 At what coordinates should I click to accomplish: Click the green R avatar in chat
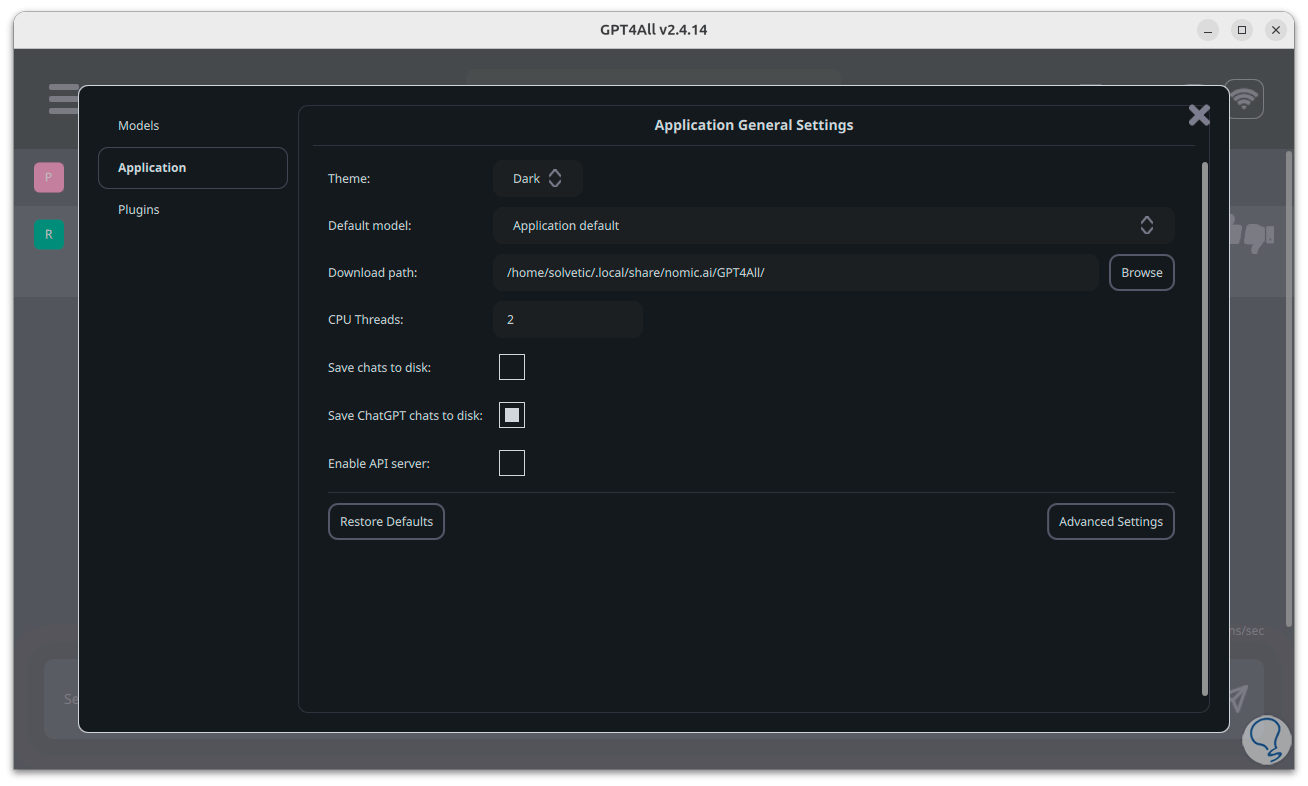coord(49,235)
